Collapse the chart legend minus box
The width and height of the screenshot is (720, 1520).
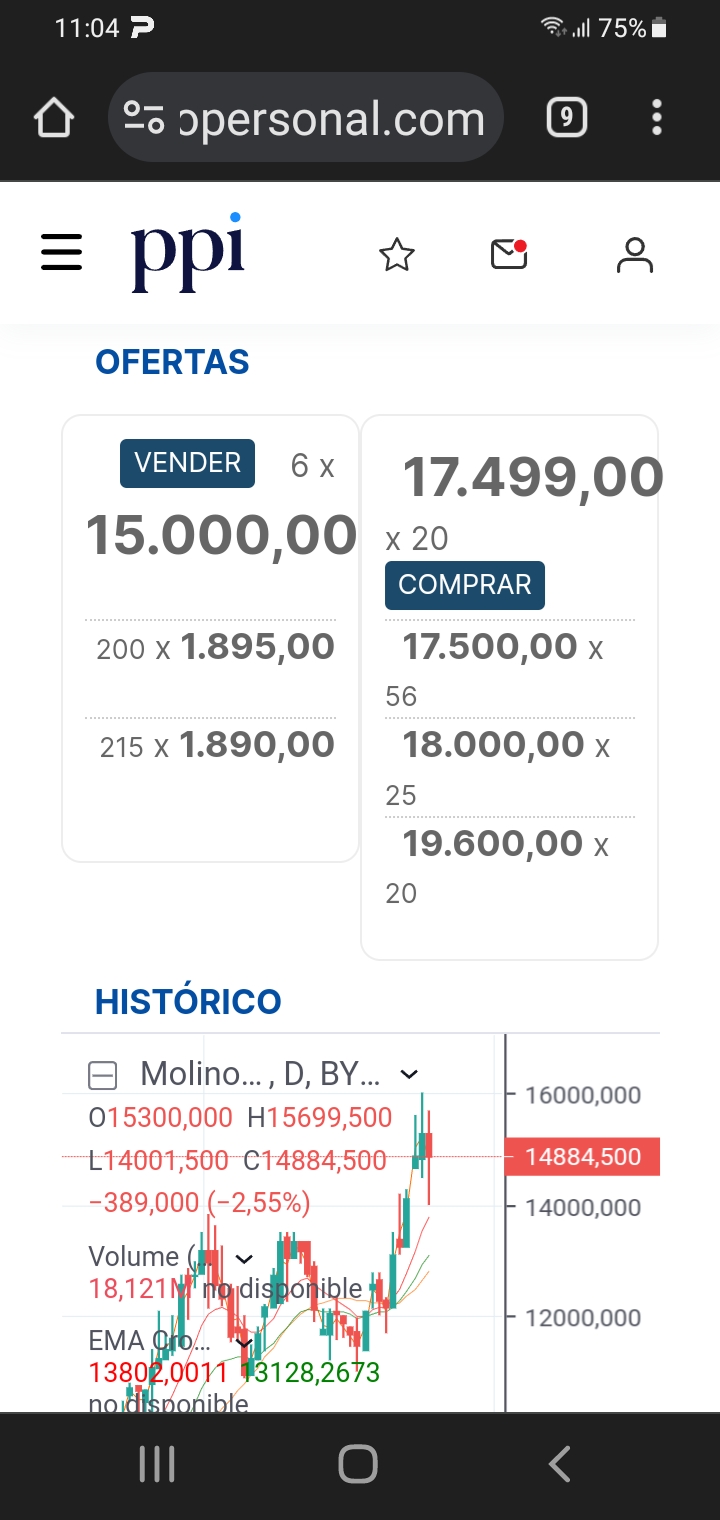tap(103, 1076)
